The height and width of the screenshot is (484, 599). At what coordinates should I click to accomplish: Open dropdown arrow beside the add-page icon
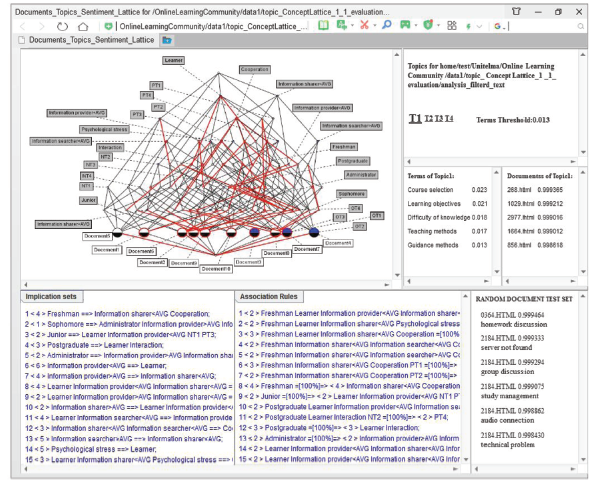[x=352, y=26]
